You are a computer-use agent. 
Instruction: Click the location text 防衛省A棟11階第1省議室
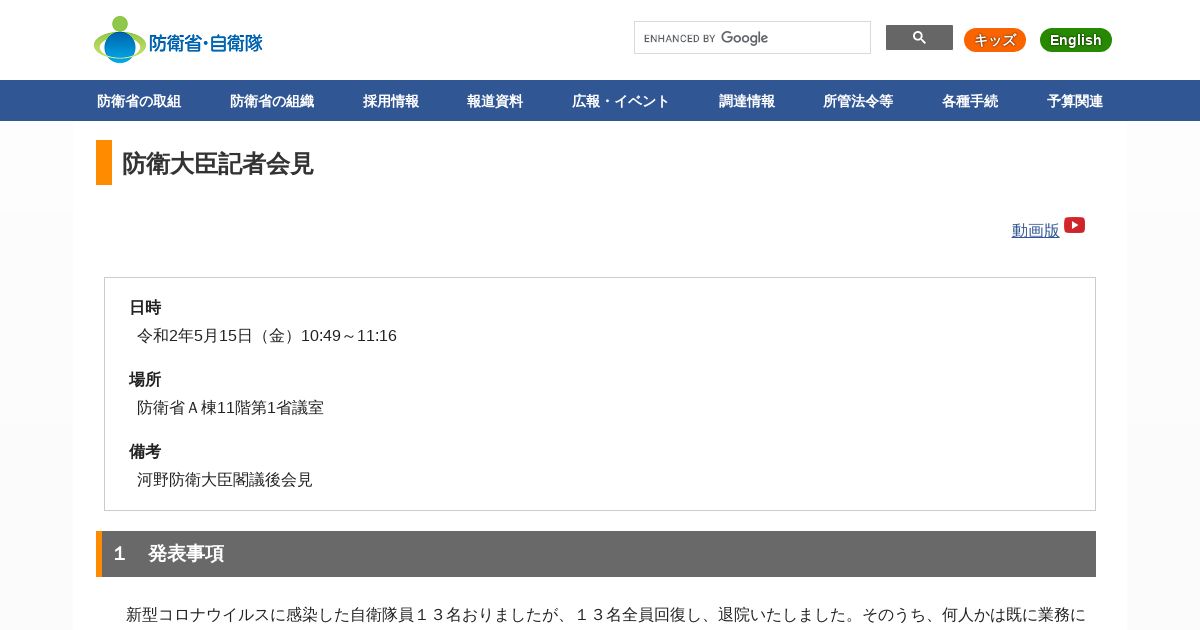[x=230, y=408]
